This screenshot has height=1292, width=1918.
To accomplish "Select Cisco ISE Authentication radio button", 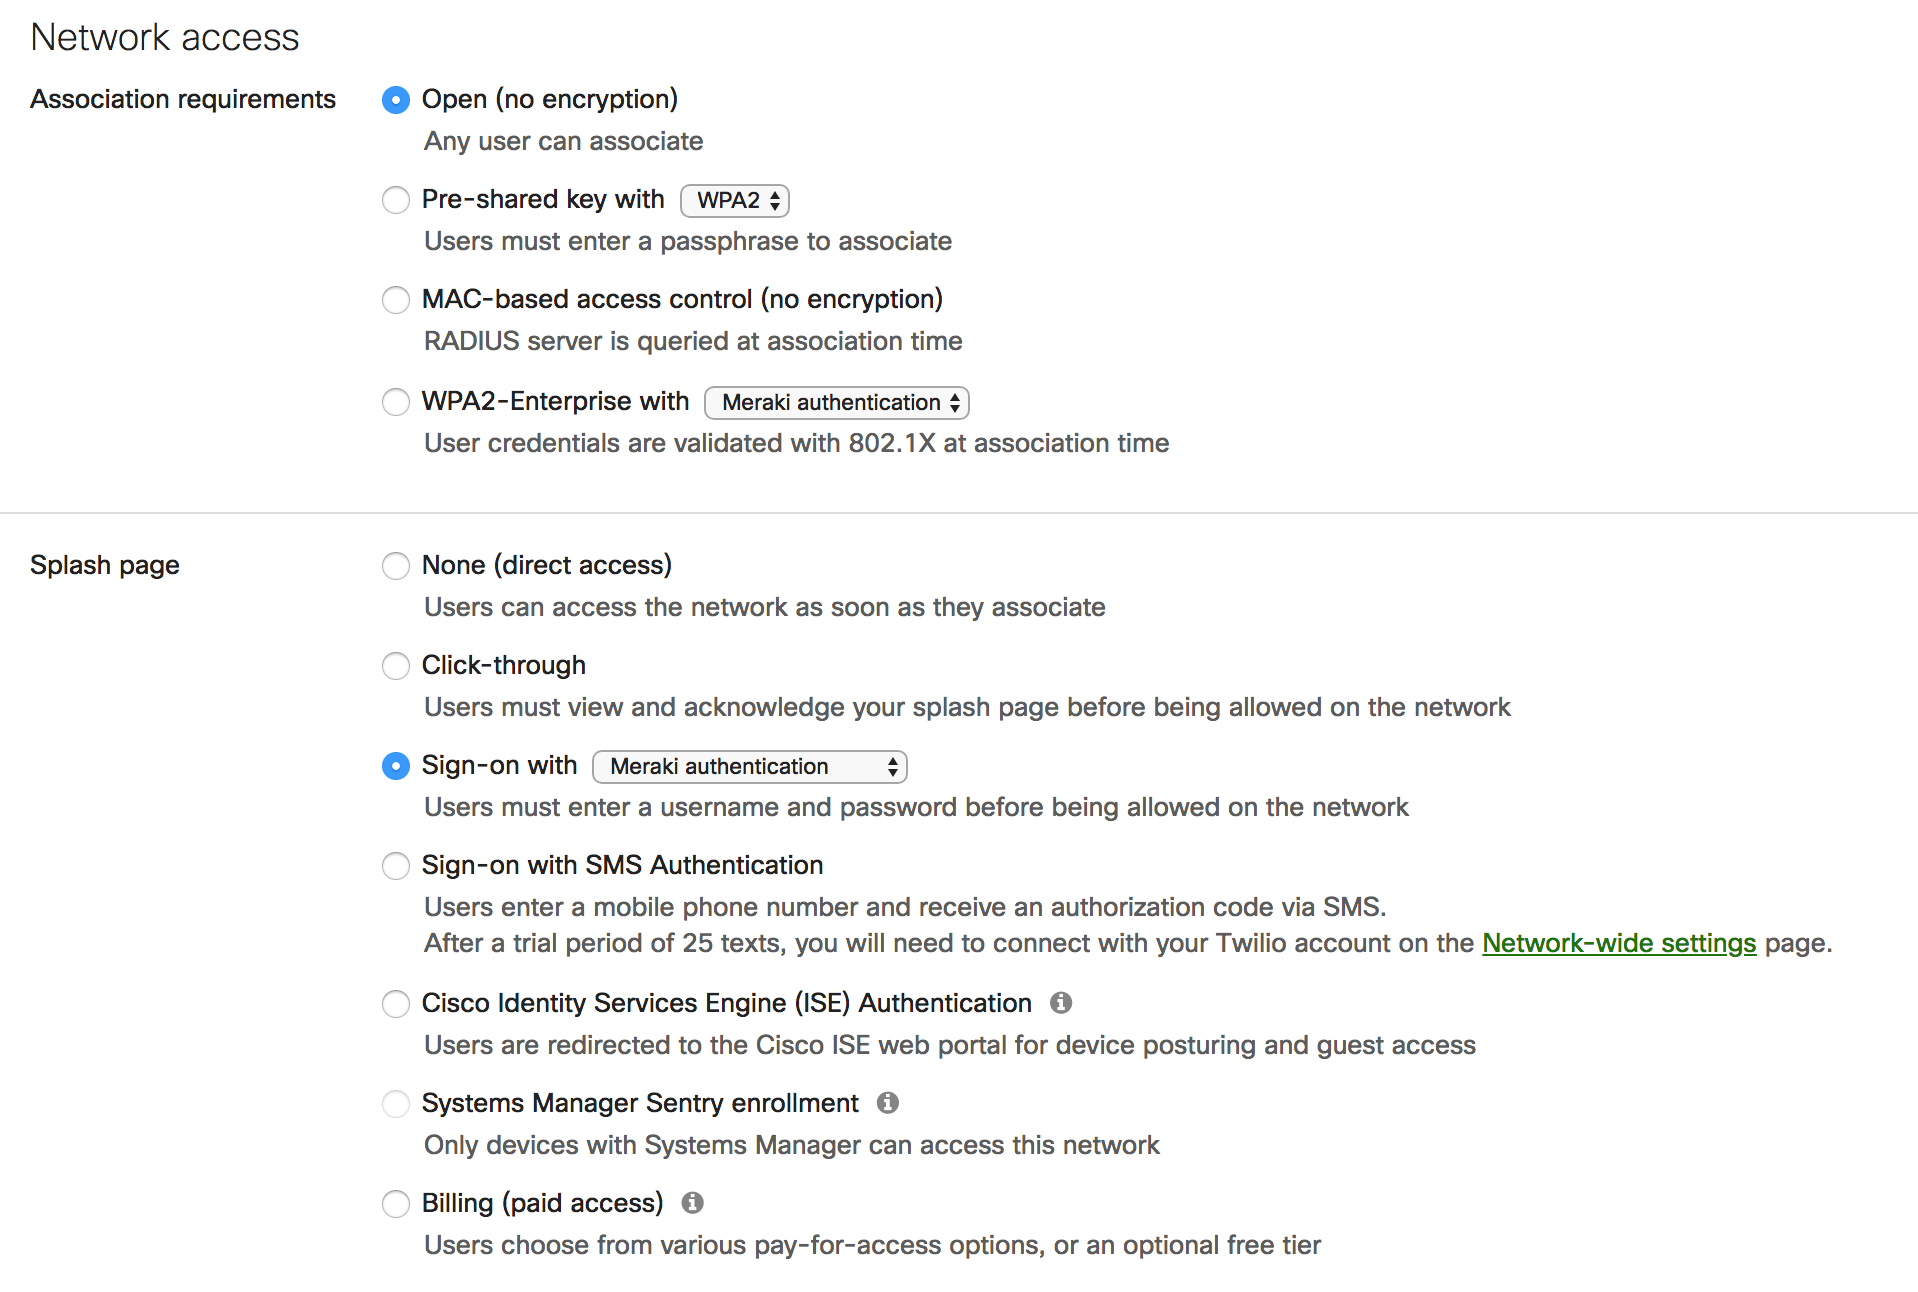I will point(396,1004).
